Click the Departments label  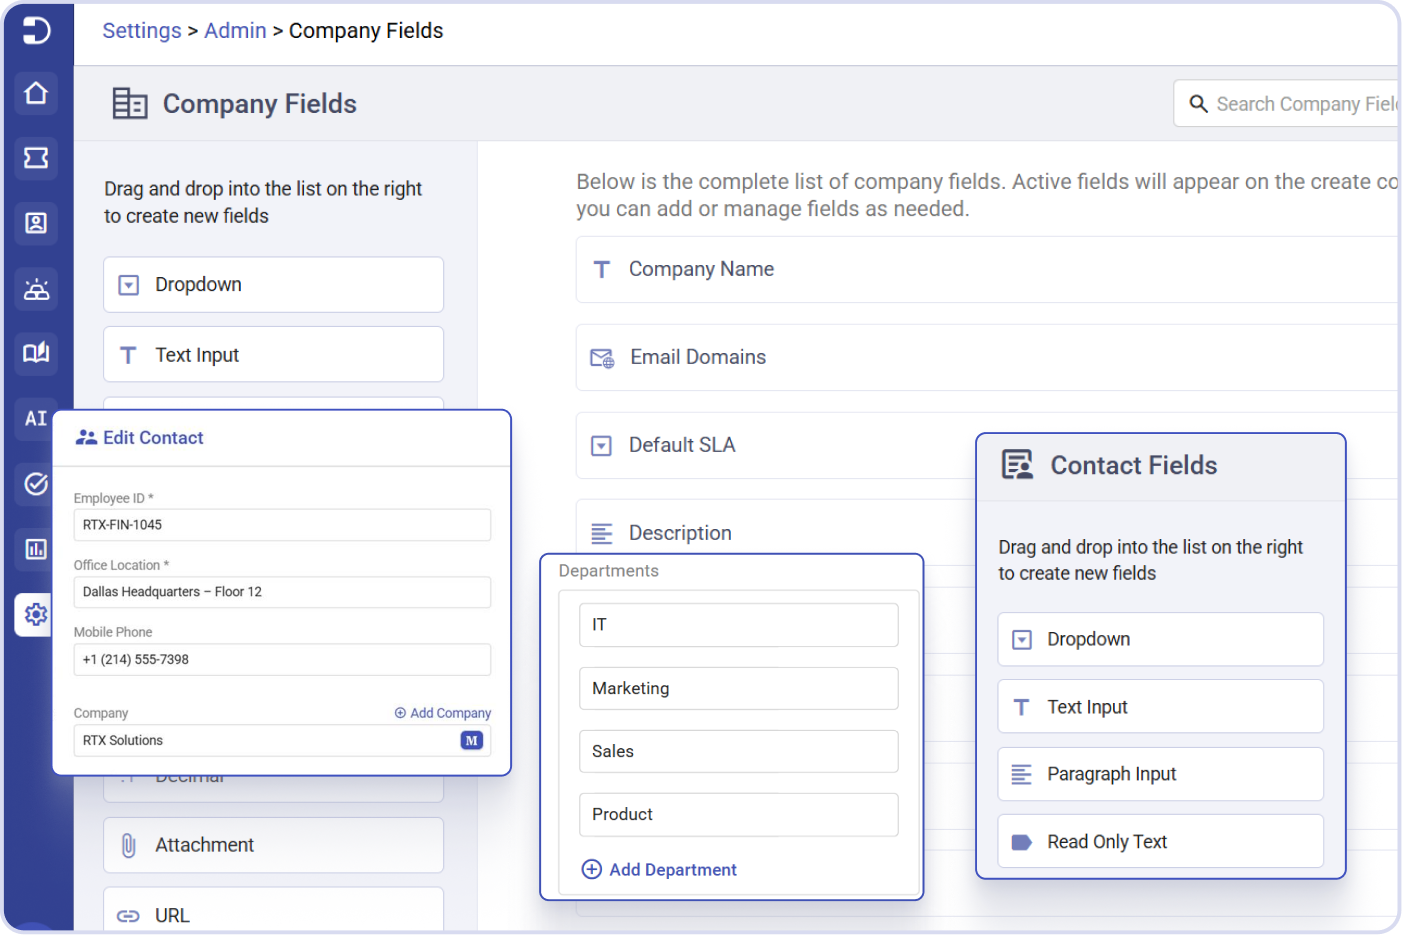point(609,571)
